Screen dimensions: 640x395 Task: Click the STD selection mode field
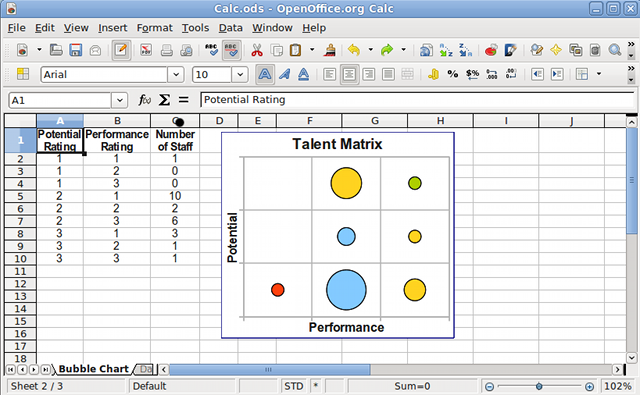coord(294,386)
